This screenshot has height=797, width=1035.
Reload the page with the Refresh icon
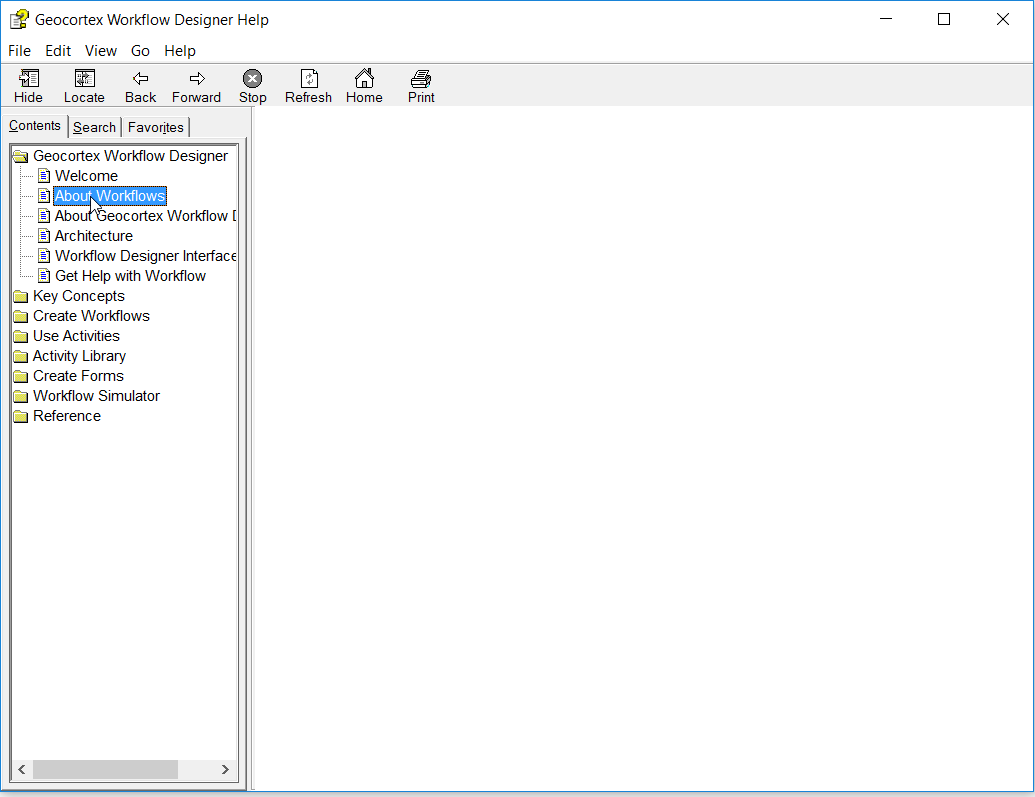309,79
